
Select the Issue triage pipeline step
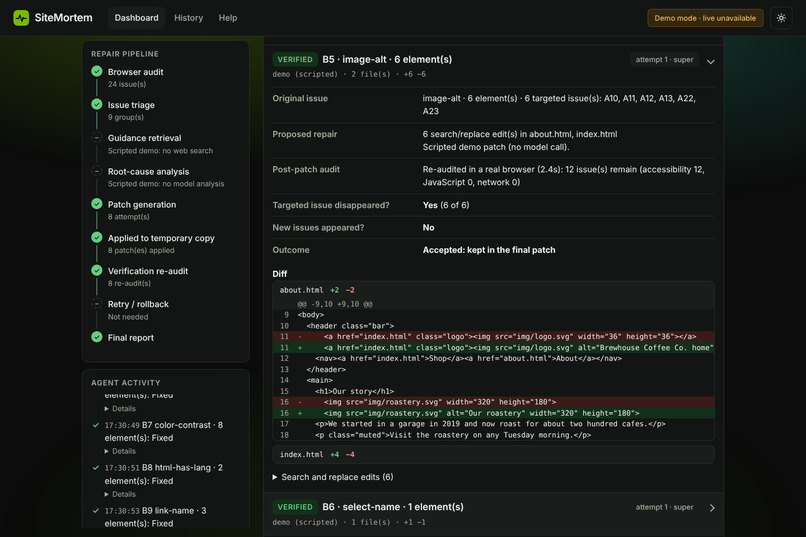coord(166,110)
